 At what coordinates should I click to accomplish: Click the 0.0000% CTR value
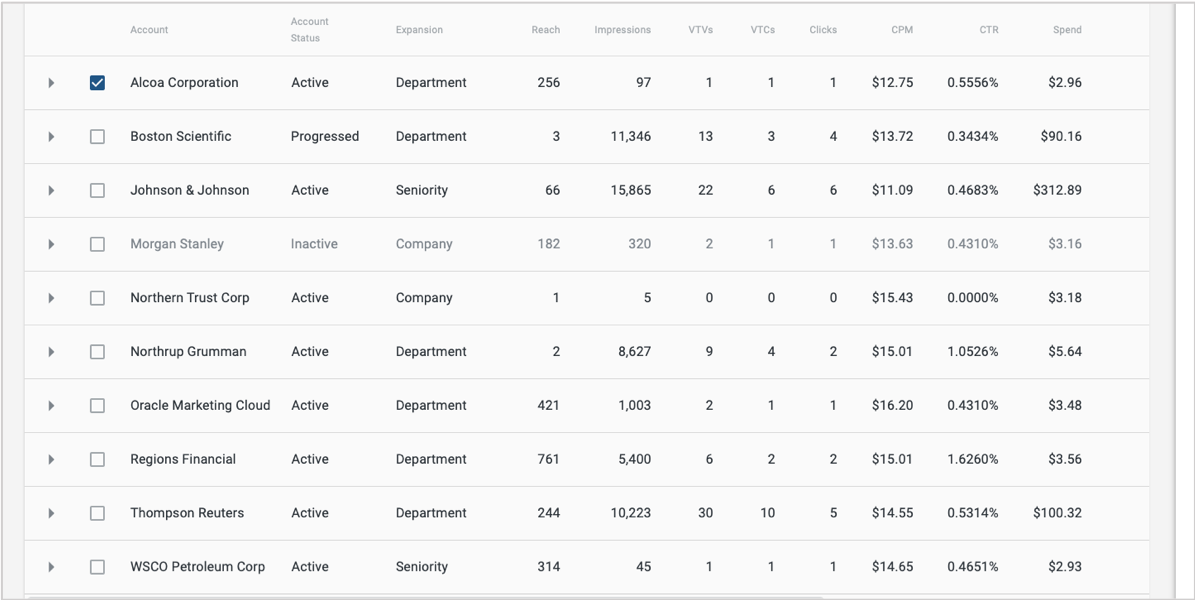tap(972, 298)
